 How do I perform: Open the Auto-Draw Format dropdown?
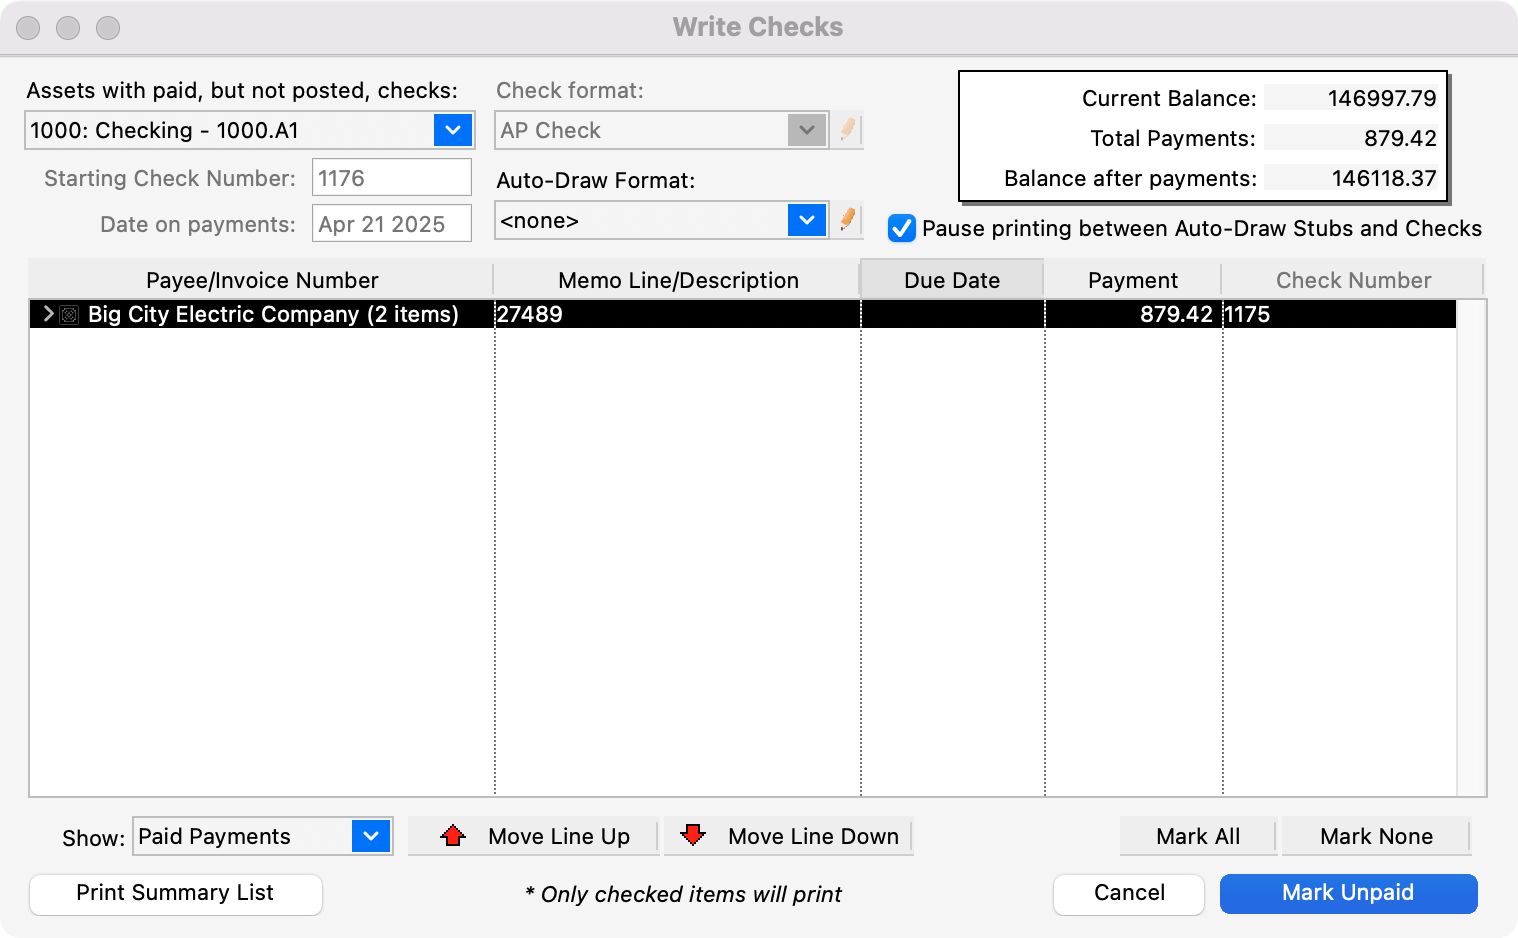tap(806, 220)
